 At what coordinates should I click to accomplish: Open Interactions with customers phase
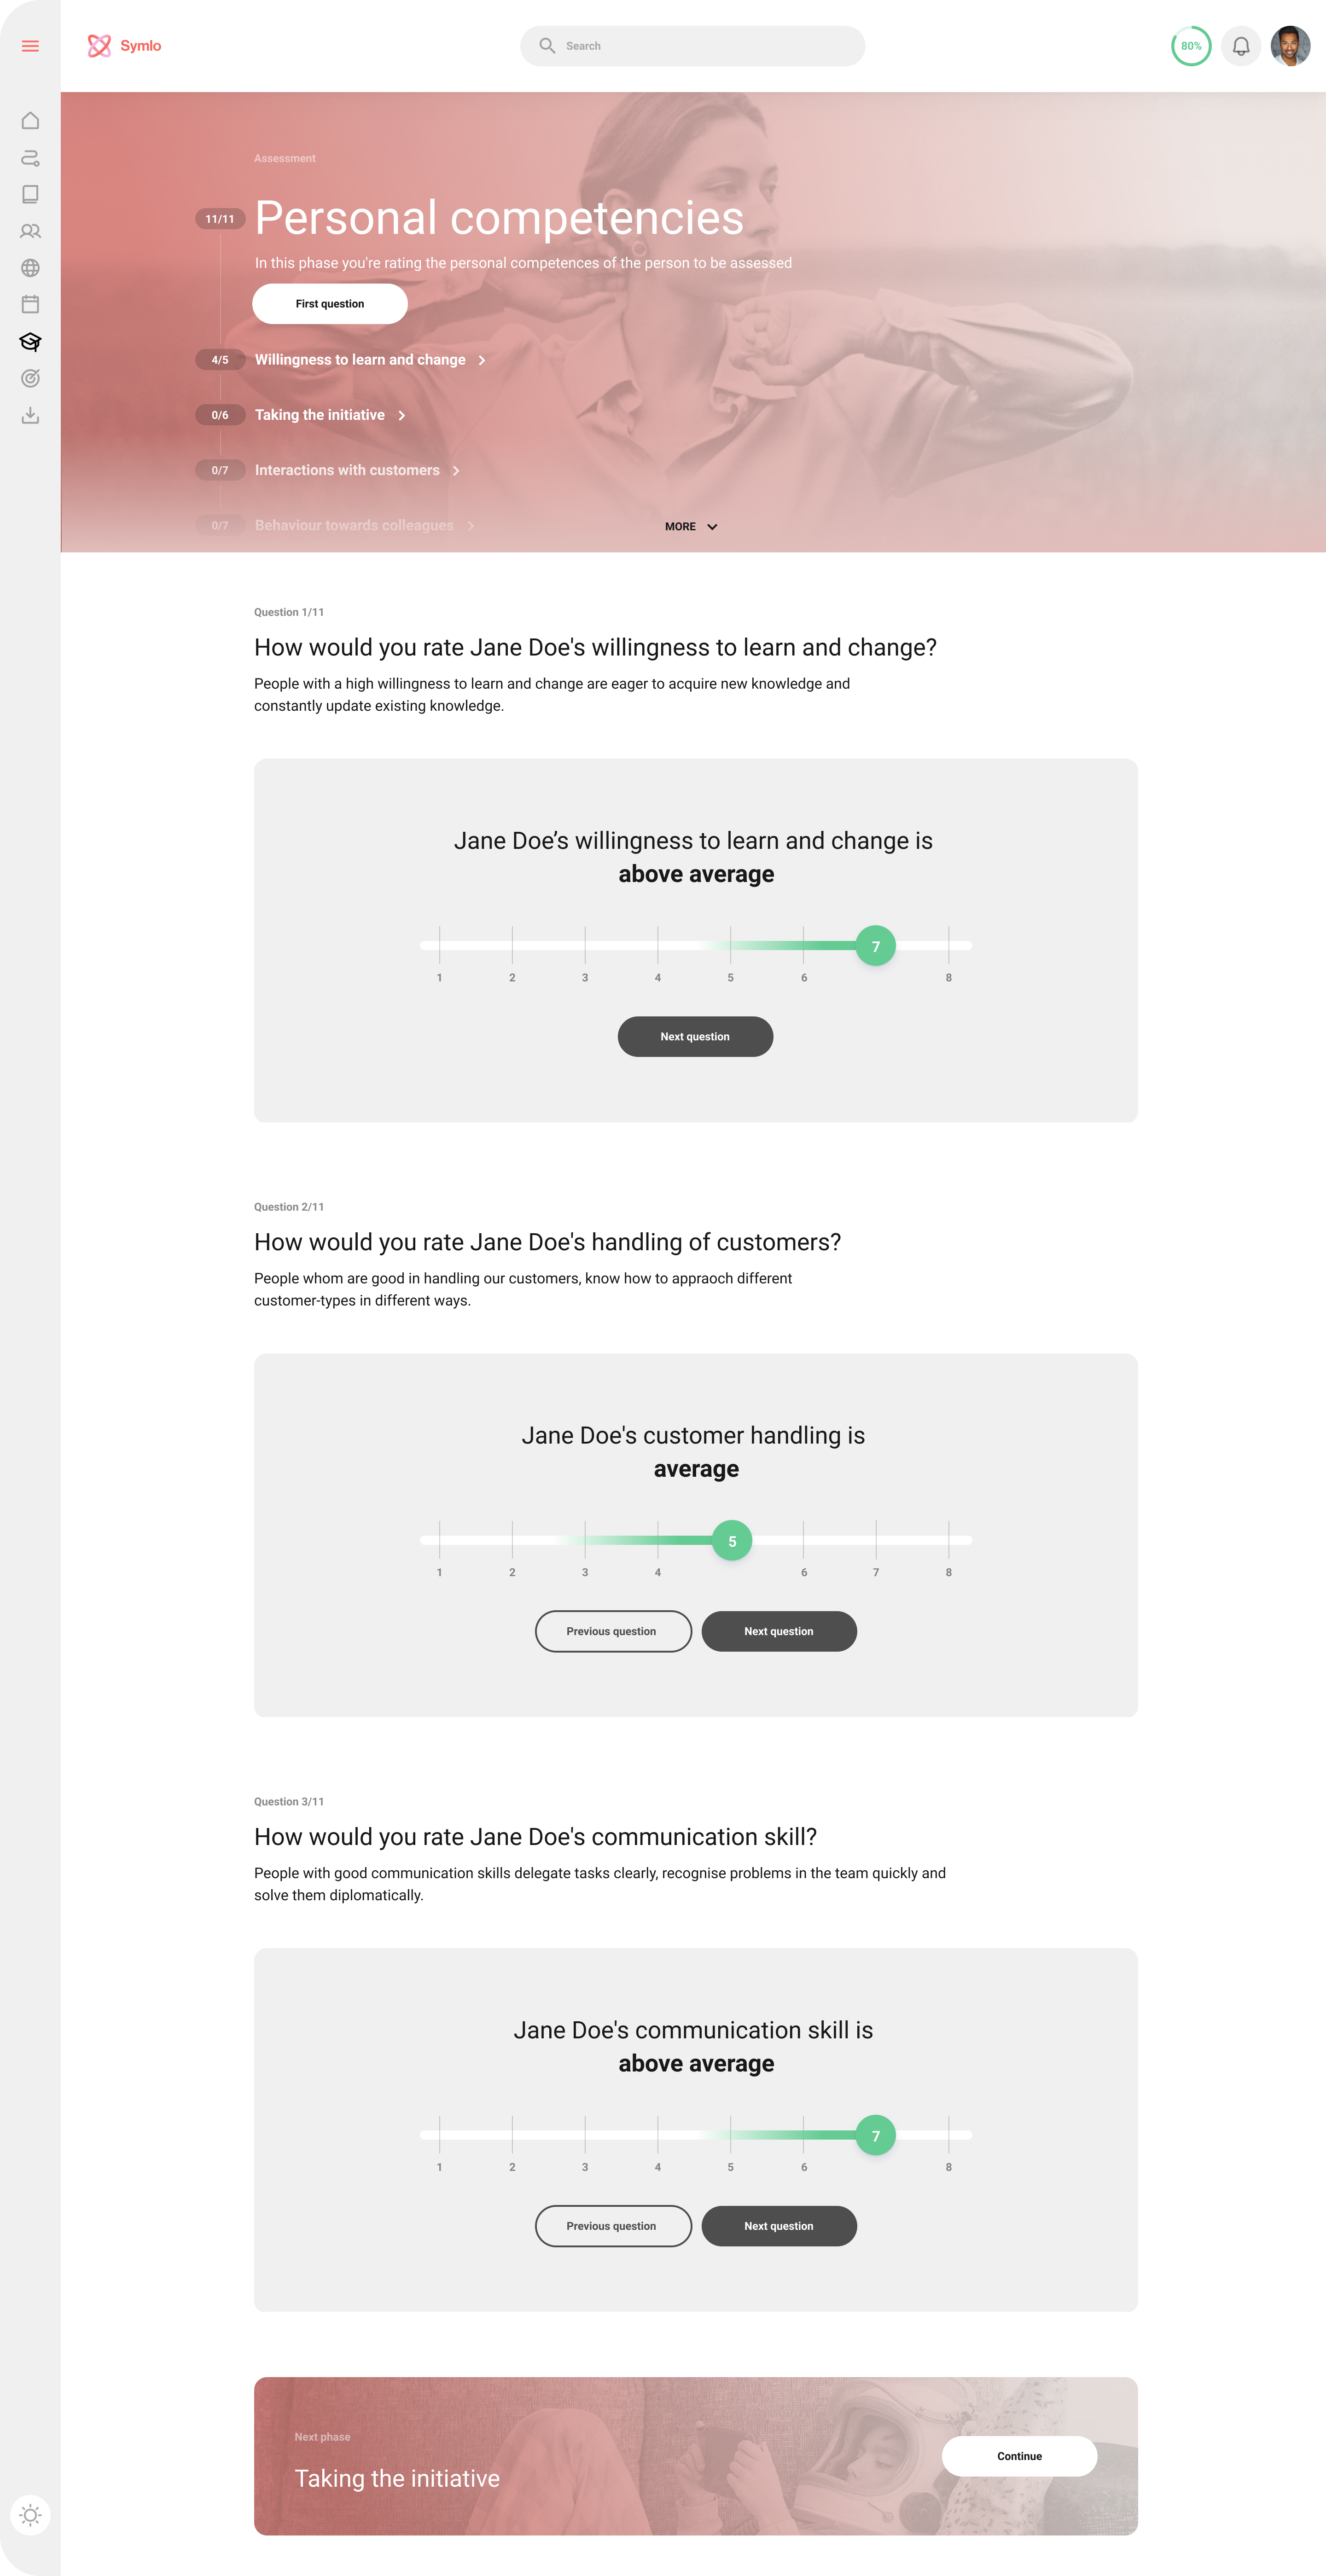(347, 470)
